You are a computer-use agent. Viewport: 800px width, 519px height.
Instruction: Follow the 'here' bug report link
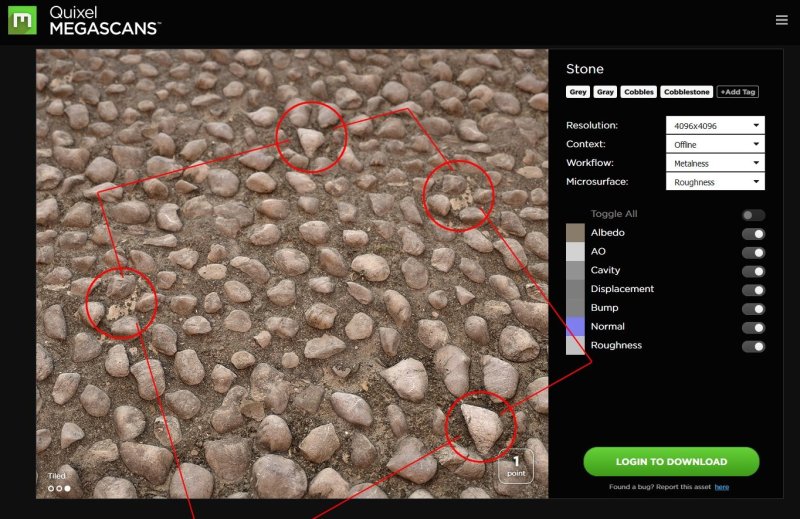pos(721,487)
